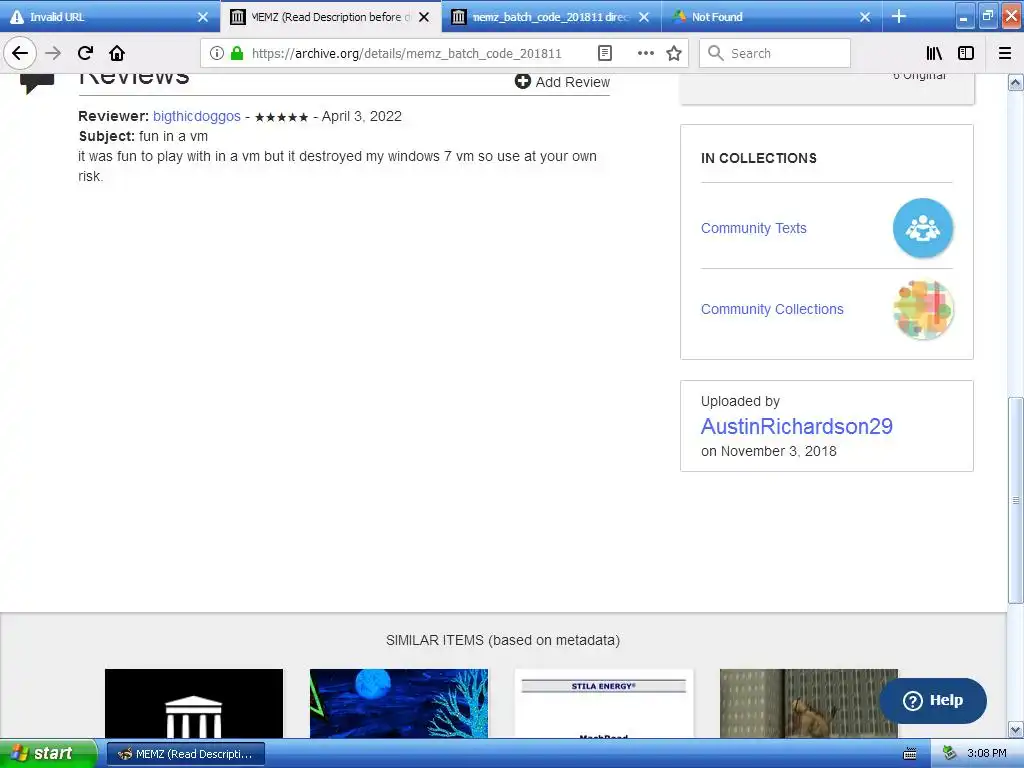Click the five-star review rating
The image size is (1024, 768).
point(281,117)
